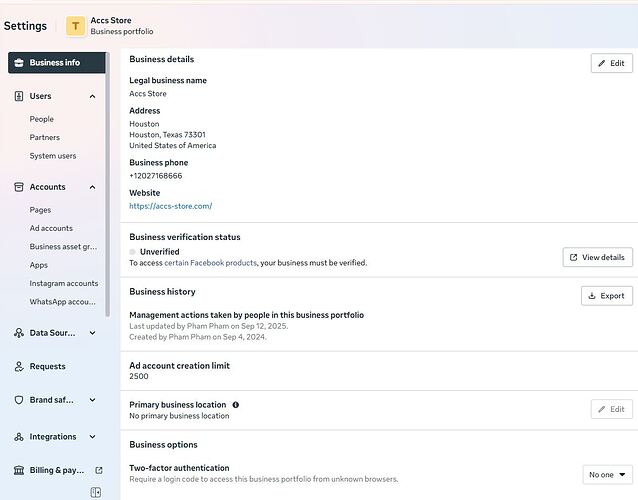Open the People menu item
This screenshot has height=500, width=638.
[42, 119]
